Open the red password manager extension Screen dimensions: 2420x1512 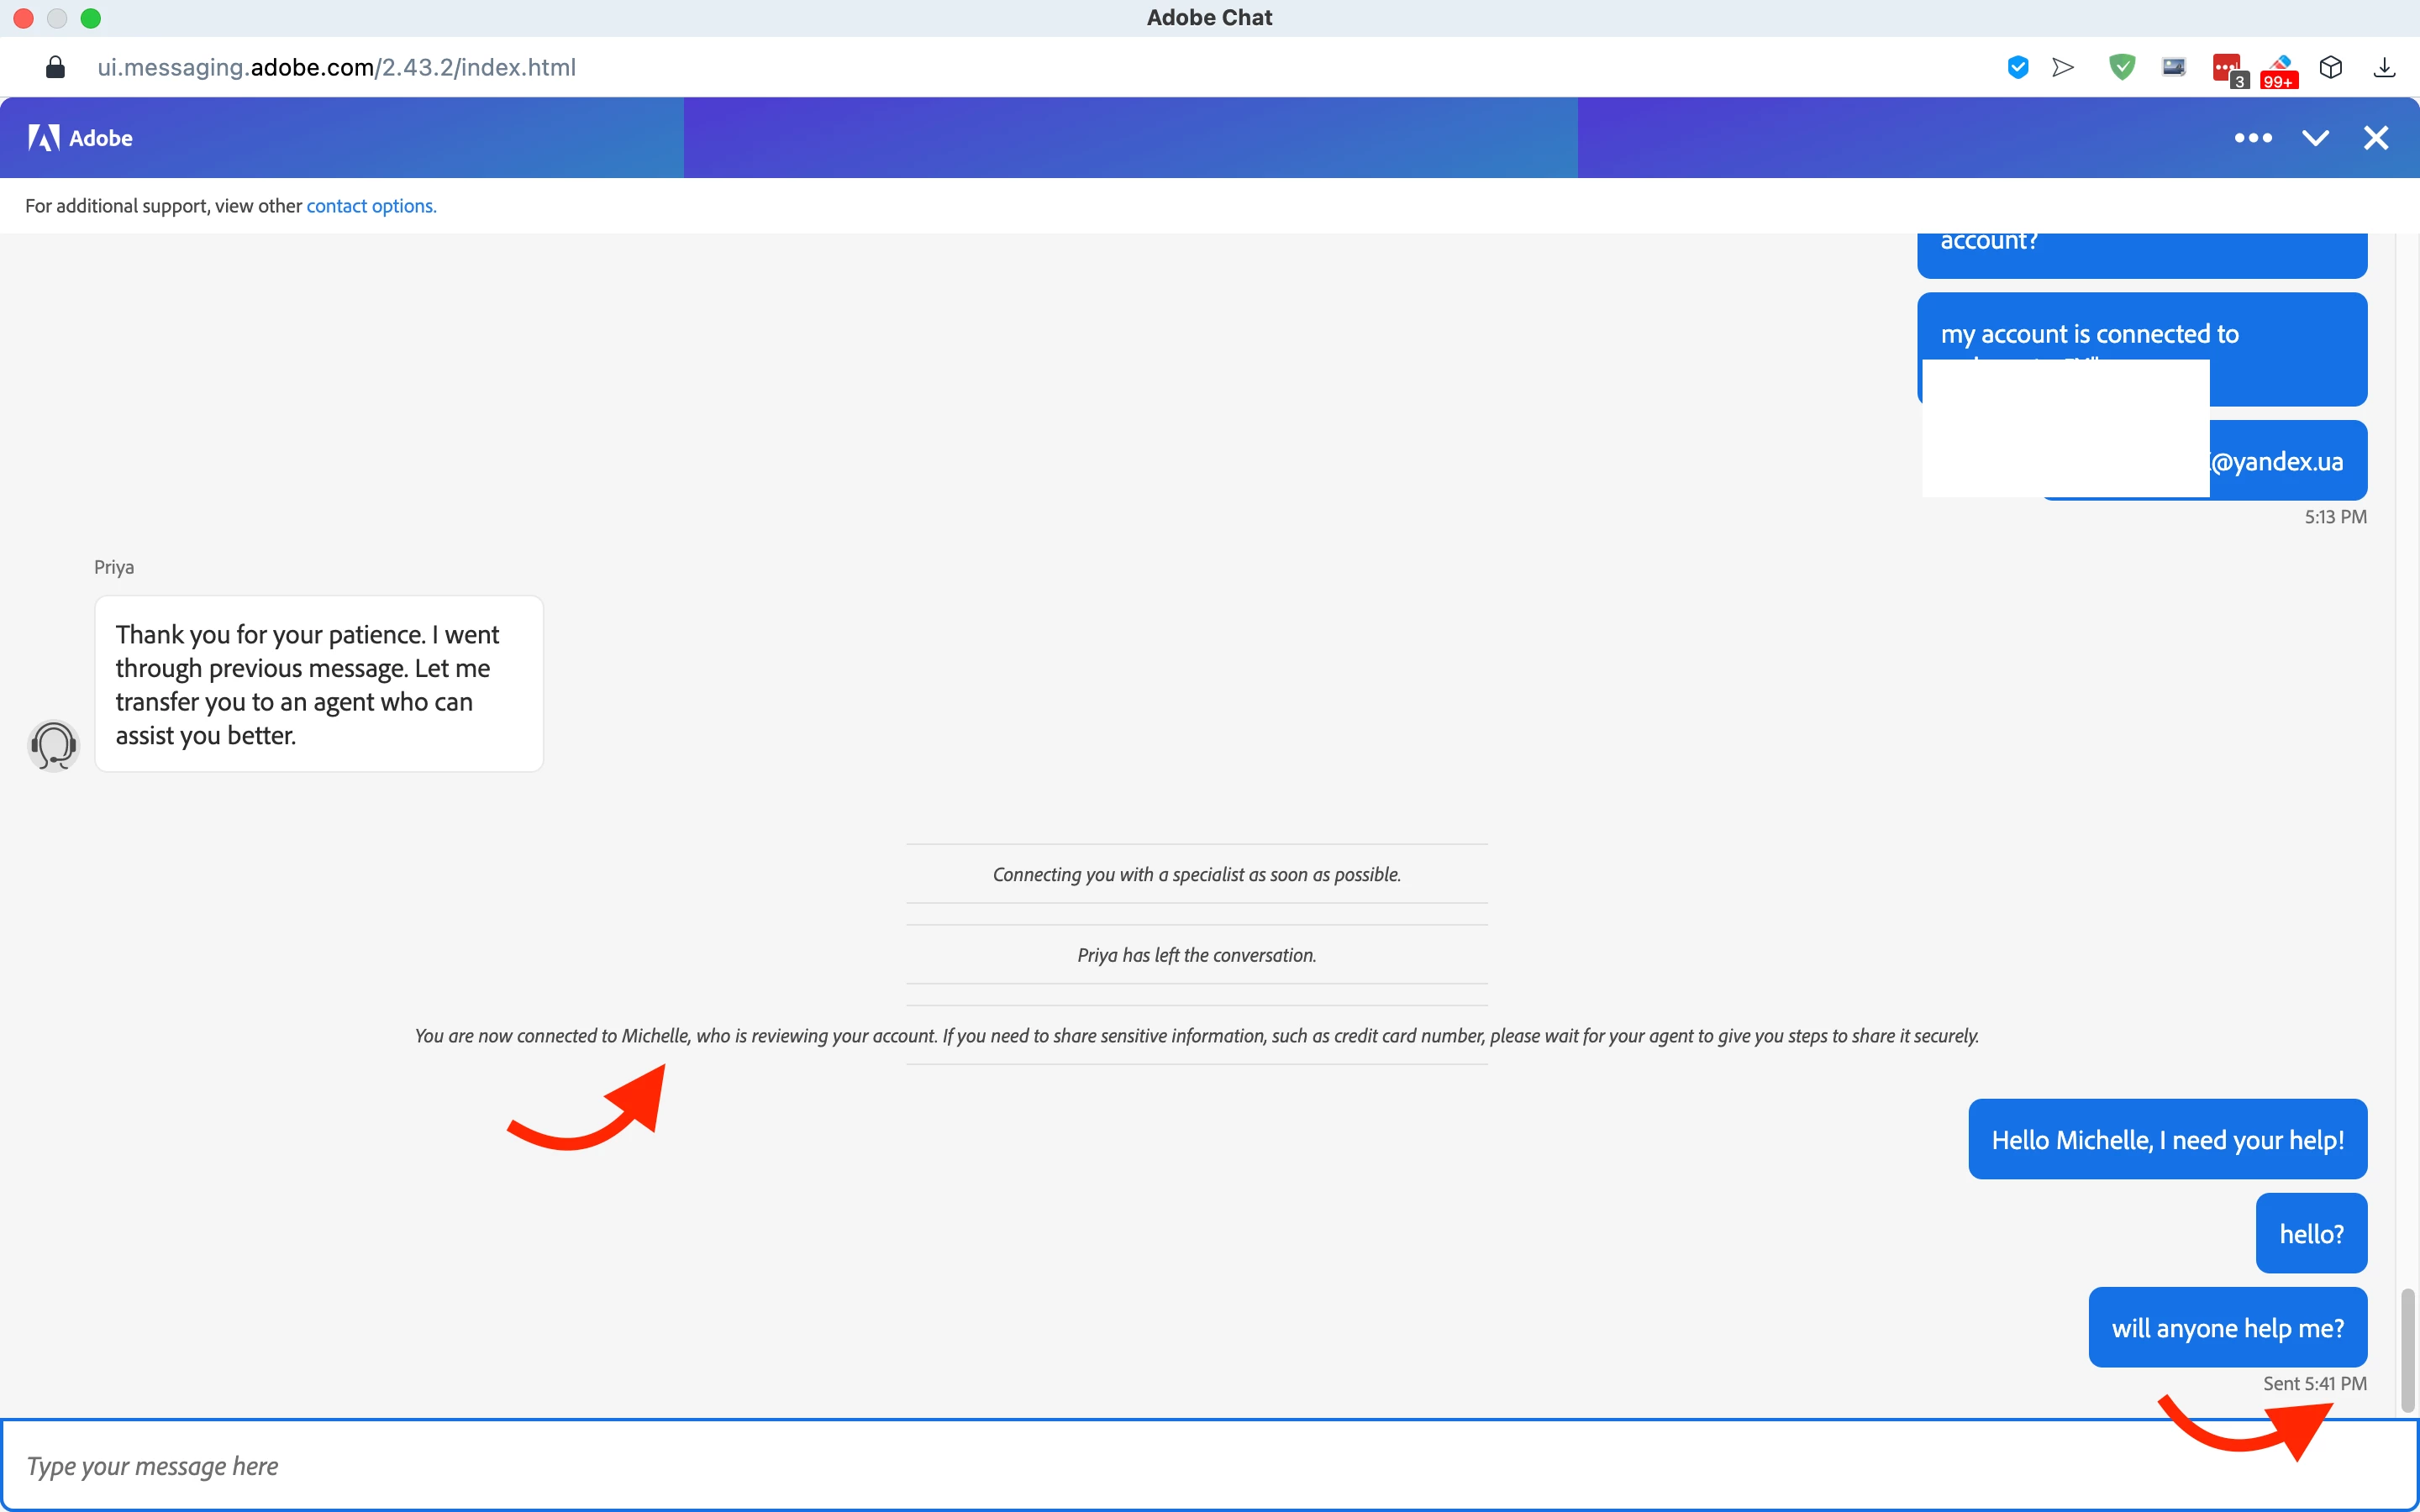[2227, 69]
